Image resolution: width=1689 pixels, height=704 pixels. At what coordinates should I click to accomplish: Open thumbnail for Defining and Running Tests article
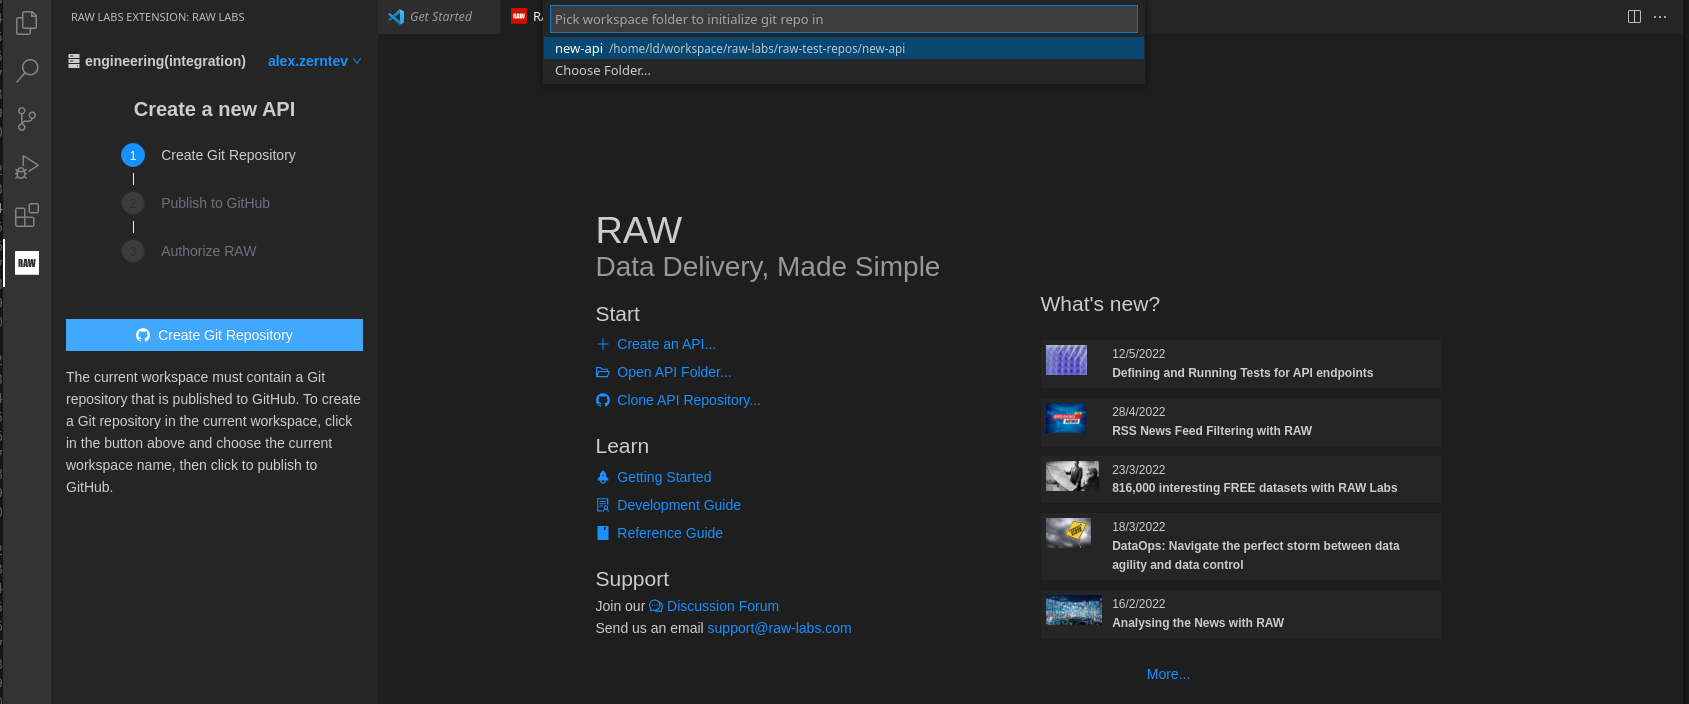pos(1066,360)
